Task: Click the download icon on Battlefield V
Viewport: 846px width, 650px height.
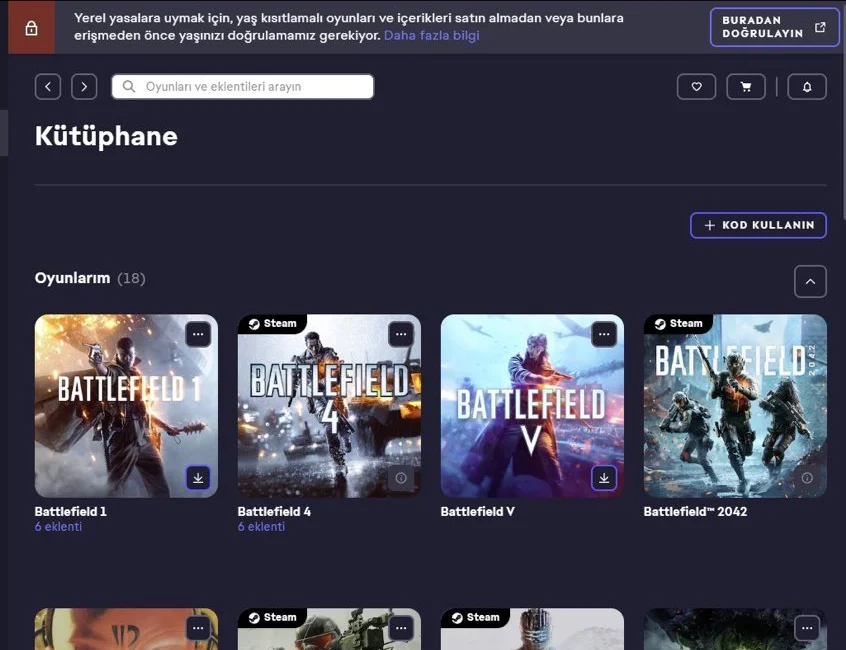Action: click(x=604, y=478)
